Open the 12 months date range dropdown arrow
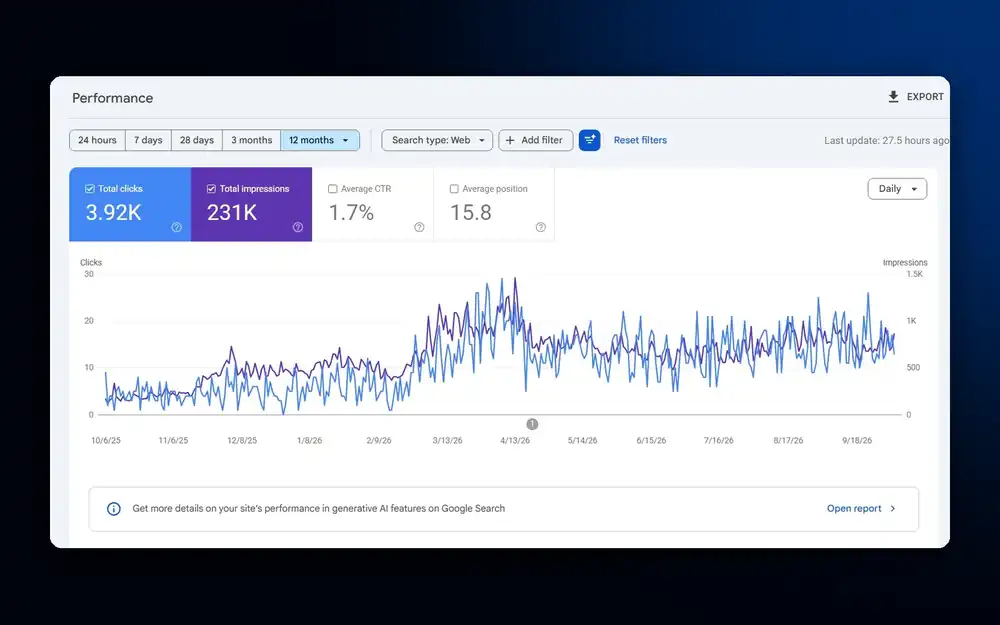This screenshot has height=625, width=1000. [x=346, y=140]
